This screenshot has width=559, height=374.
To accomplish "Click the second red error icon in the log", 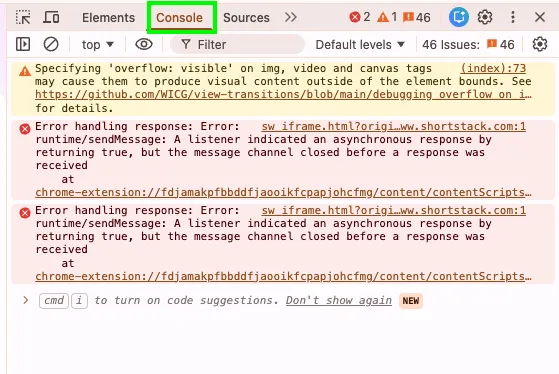I will 25,213.
